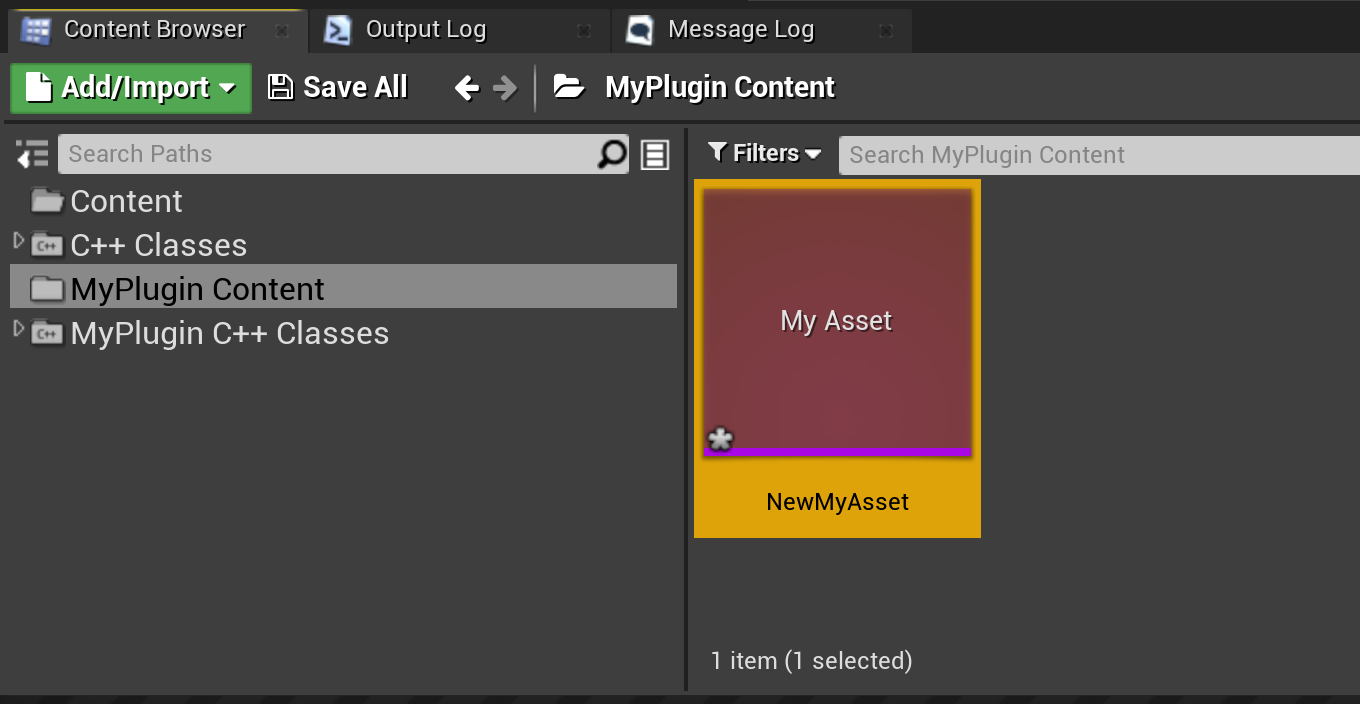Close the Content Browser tab
This screenshot has height=704, width=1360.
282,31
